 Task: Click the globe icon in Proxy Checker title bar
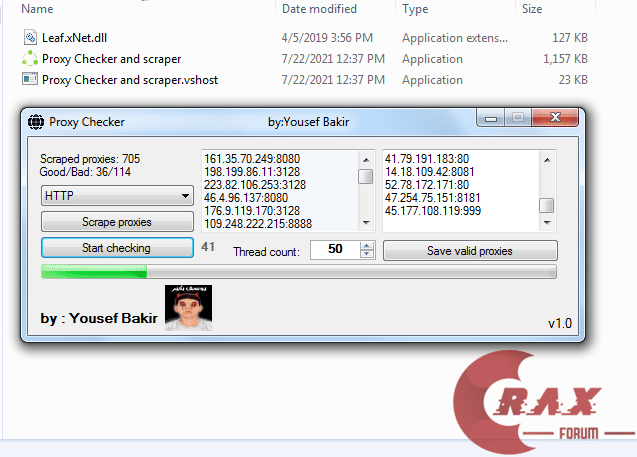[36, 122]
